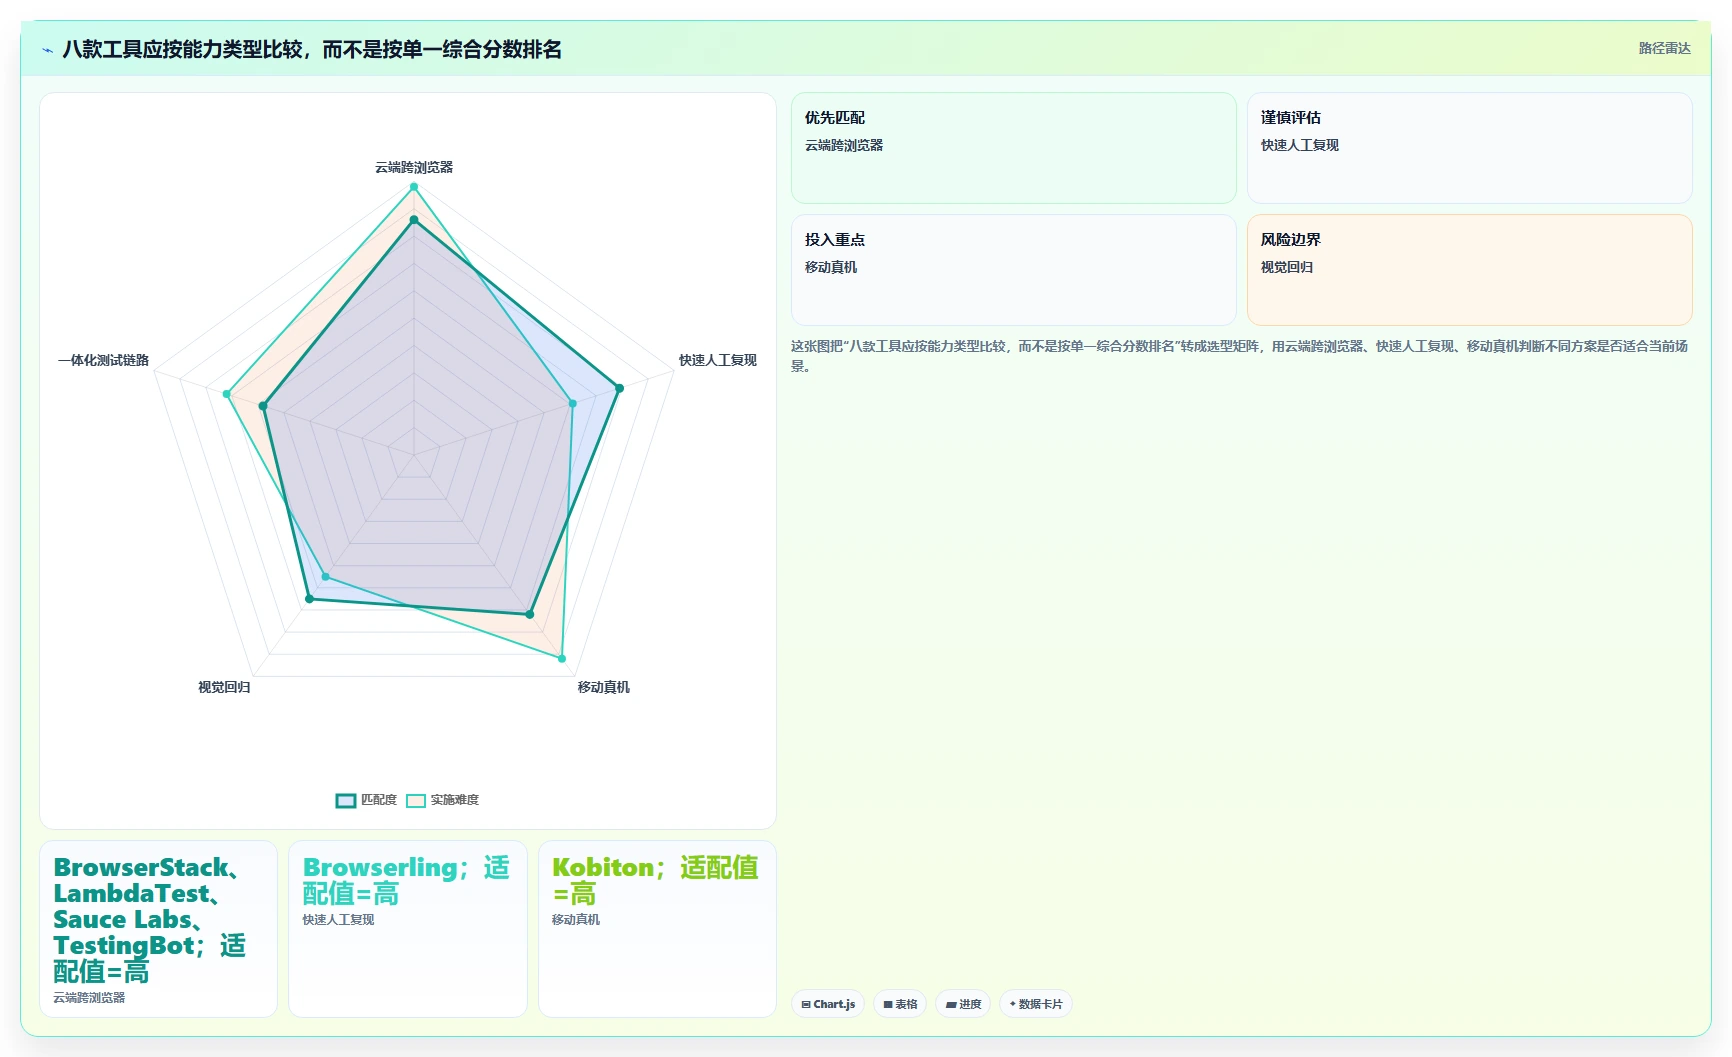The height and width of the screenshot is (1057, 1732).
Task: Select the 进度 tag chip
Action: [x=963, y=1004]
